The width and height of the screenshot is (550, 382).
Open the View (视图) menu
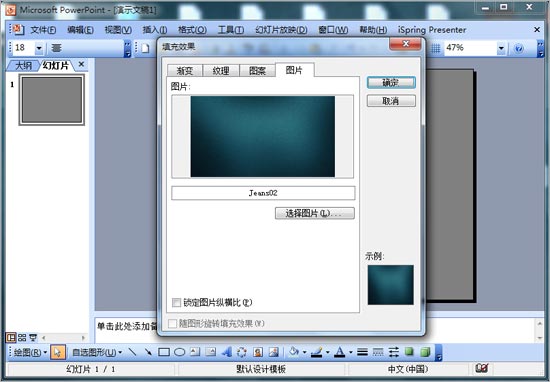pos(118,30)
